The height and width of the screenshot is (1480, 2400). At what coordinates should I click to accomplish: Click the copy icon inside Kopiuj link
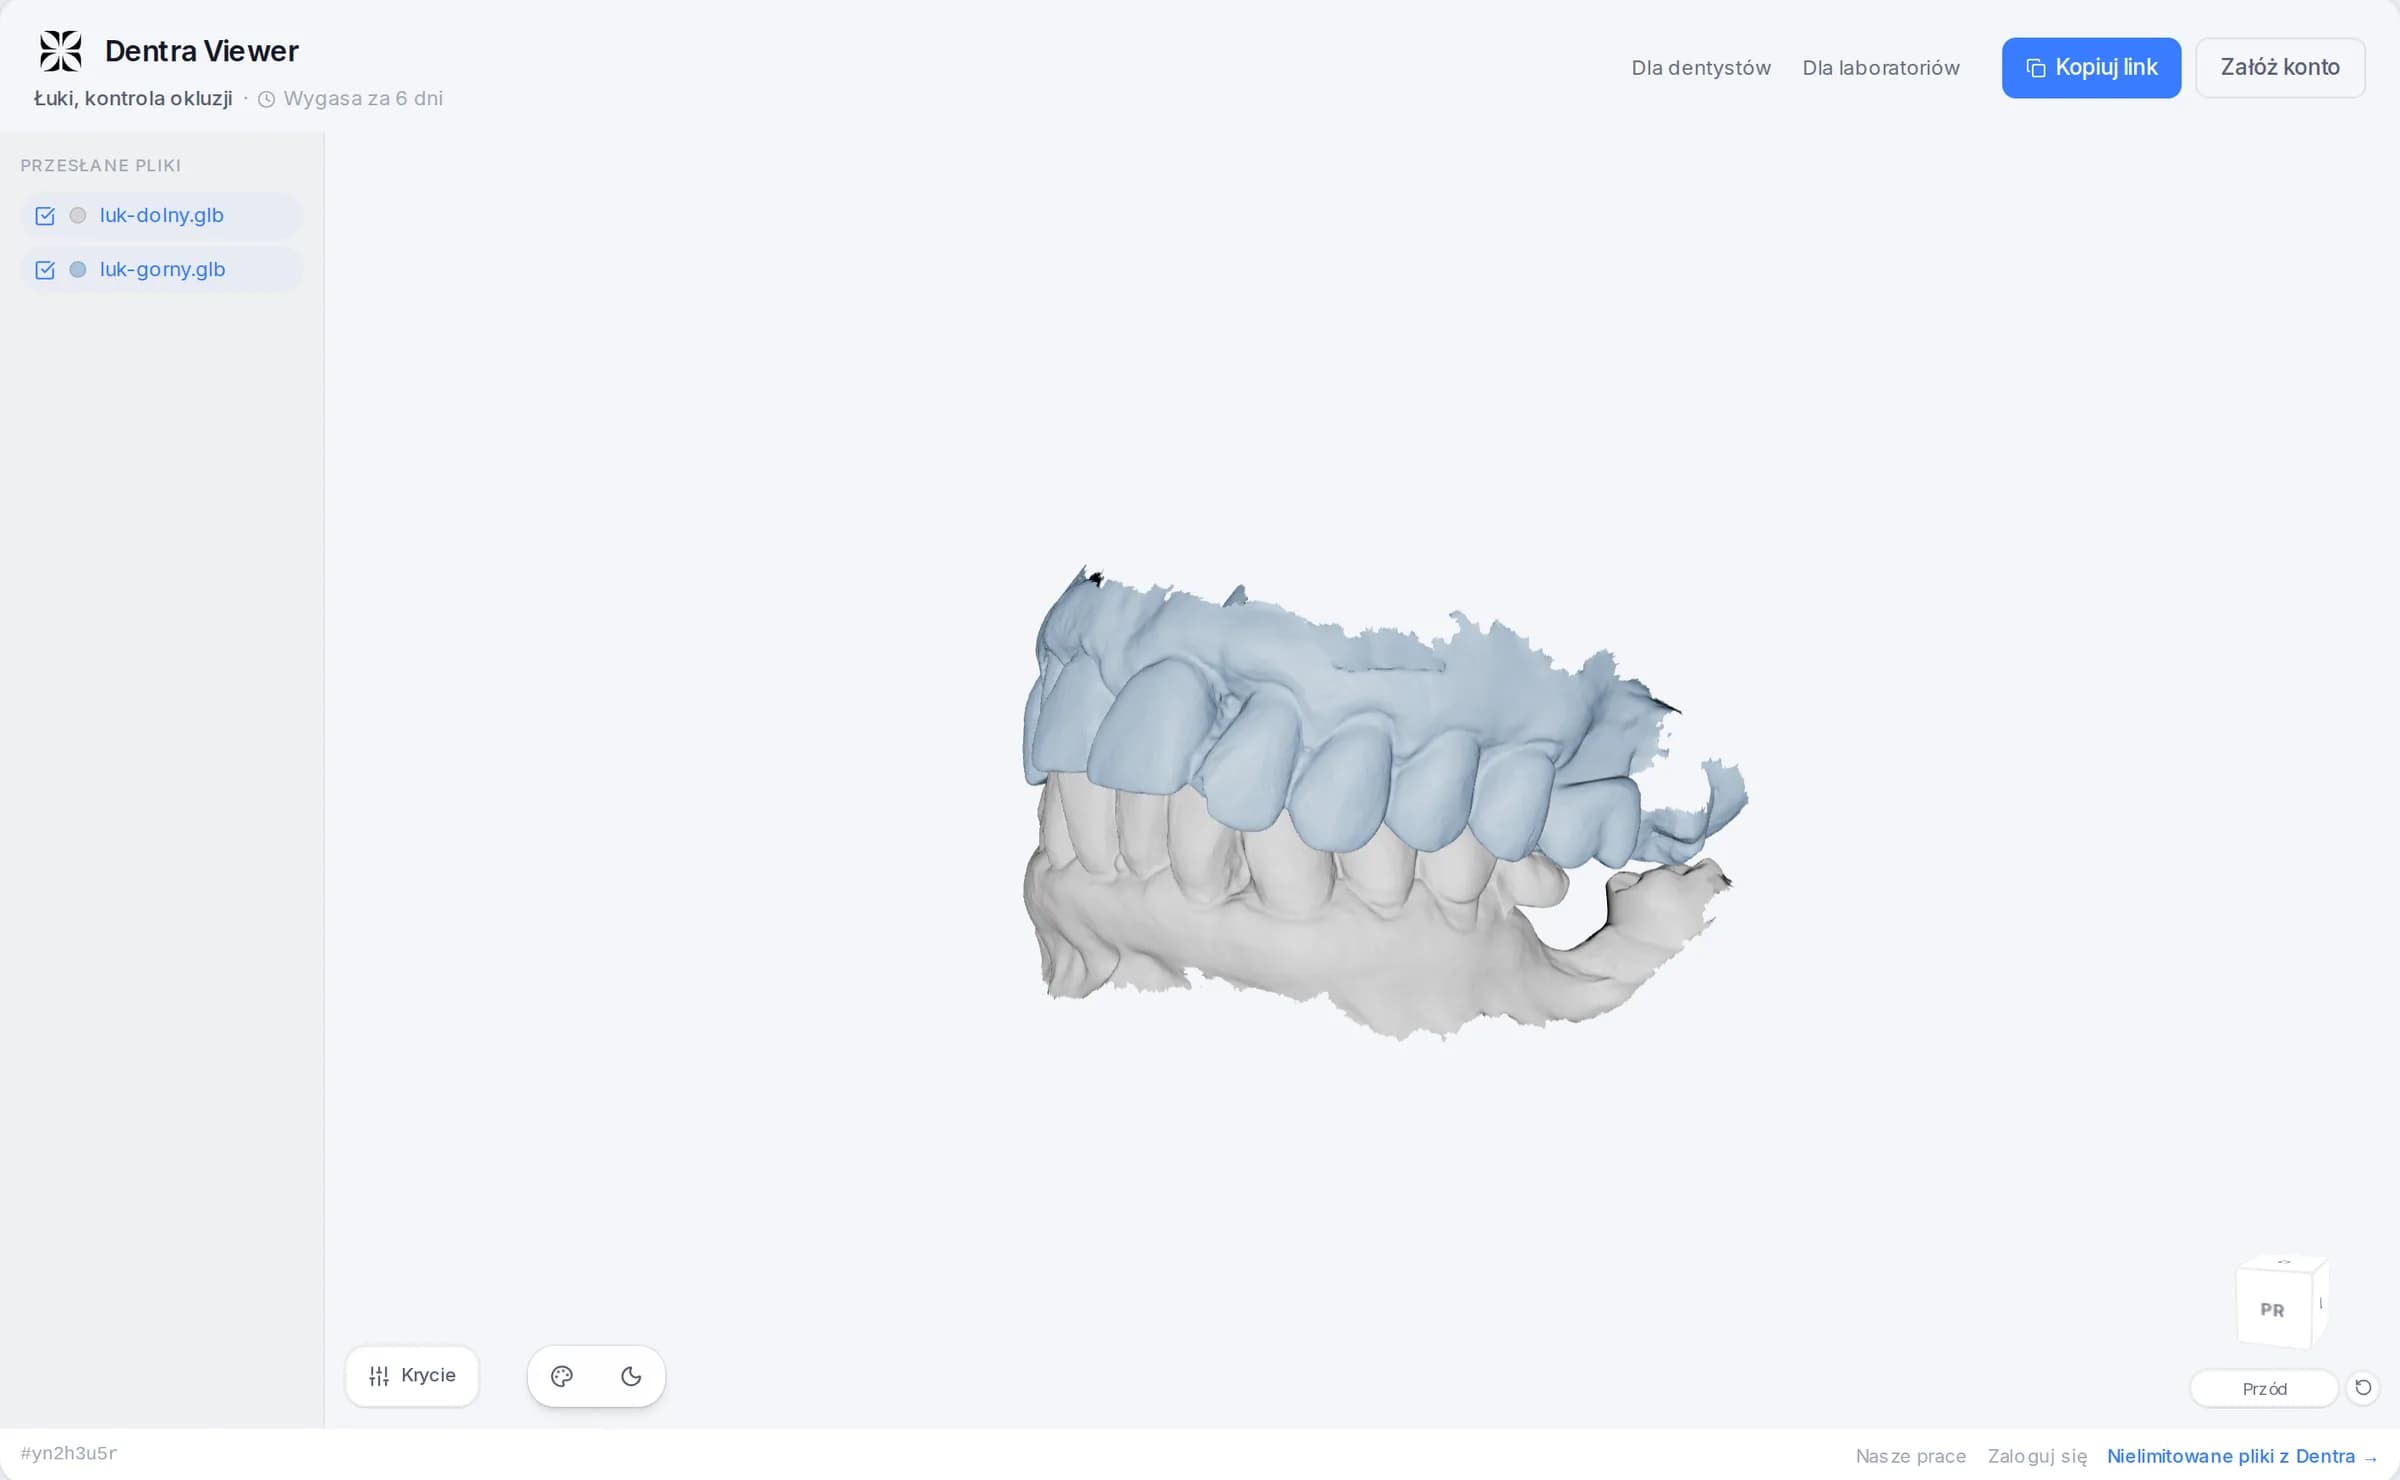2035,68
